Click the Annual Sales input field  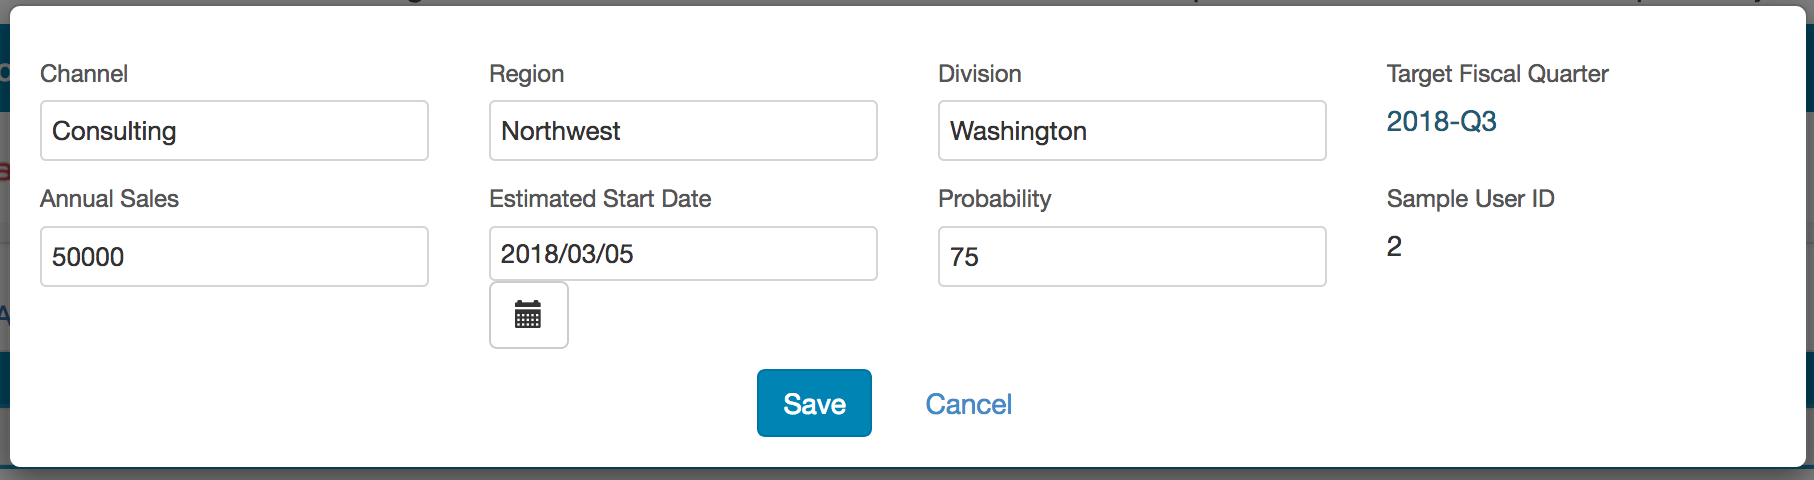coord(234,257)
